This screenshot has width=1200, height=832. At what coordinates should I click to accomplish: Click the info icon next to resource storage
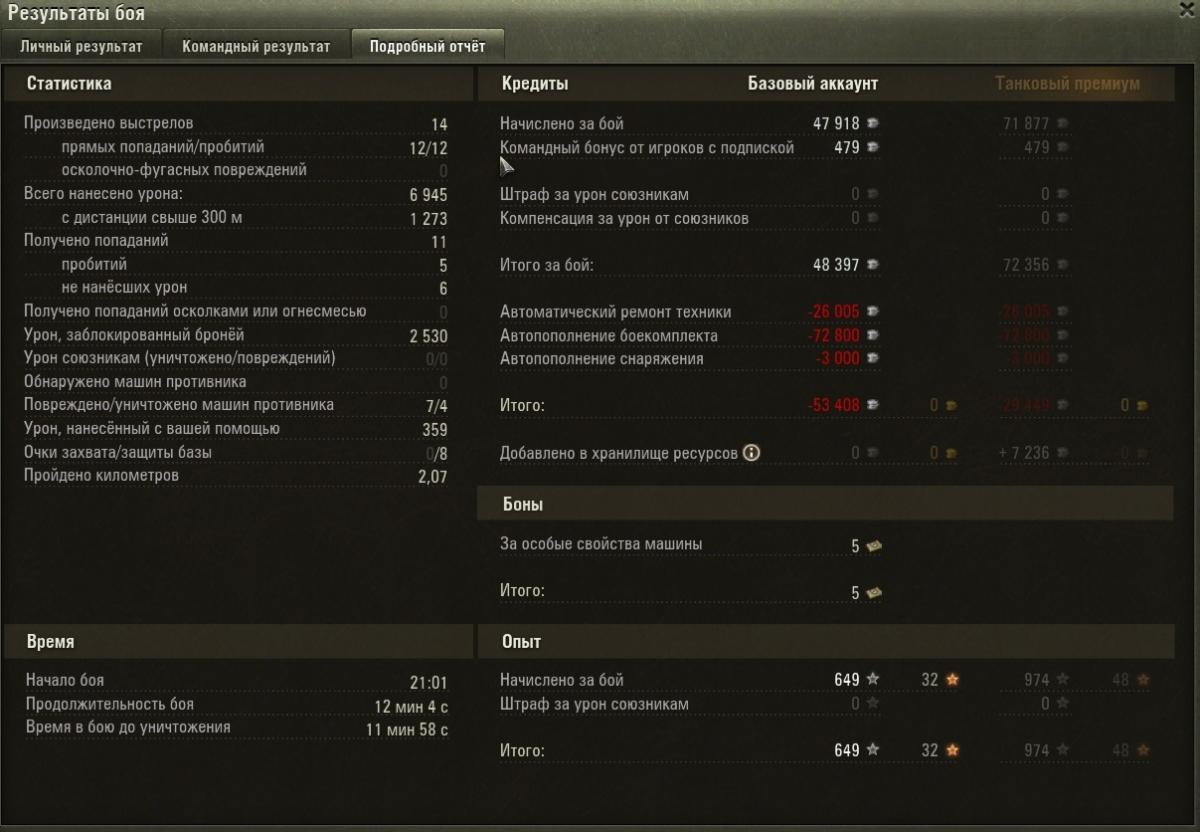click(x=751, y=453)
